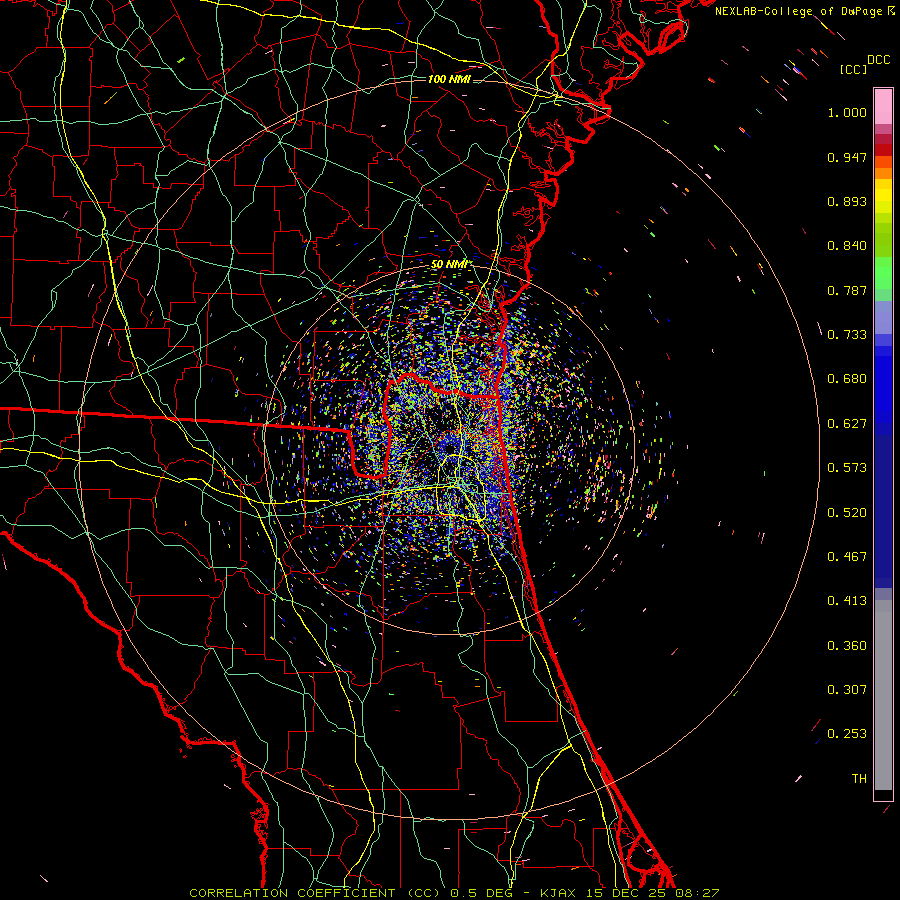Screen dimensions: 900x900
Task: Click the TH threshold label
Action: click(x=859, y=779)
